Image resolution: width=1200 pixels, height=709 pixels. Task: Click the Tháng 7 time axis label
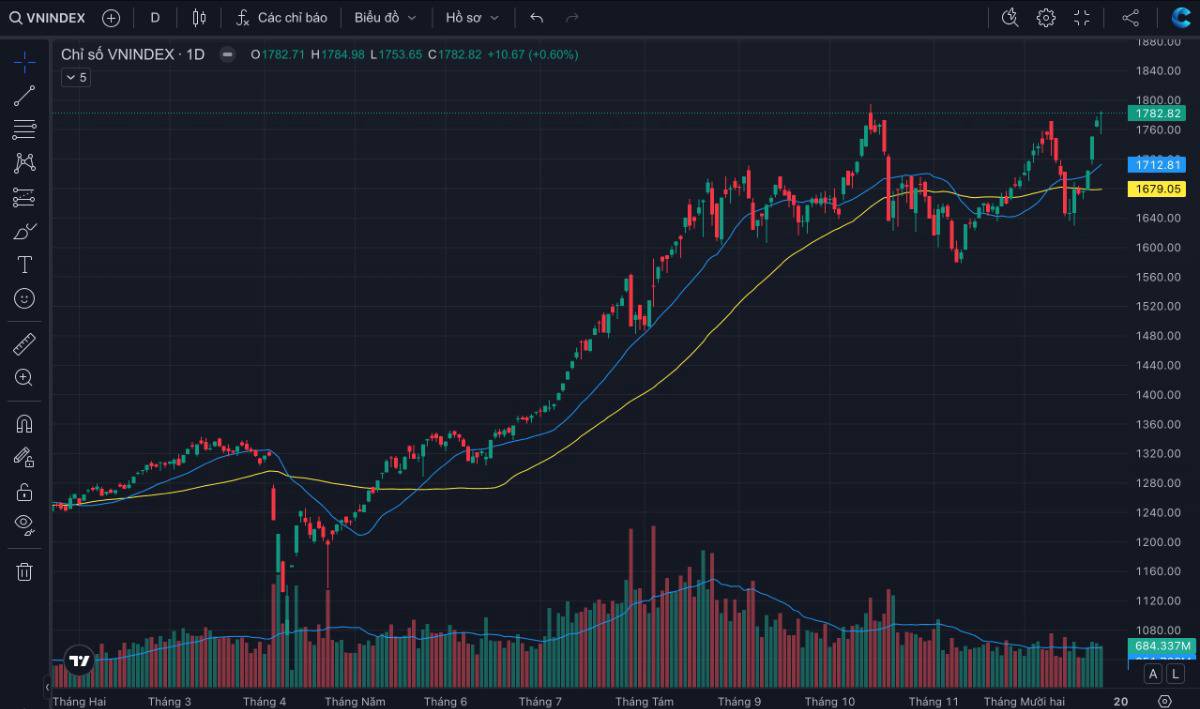tap(540, 701)
